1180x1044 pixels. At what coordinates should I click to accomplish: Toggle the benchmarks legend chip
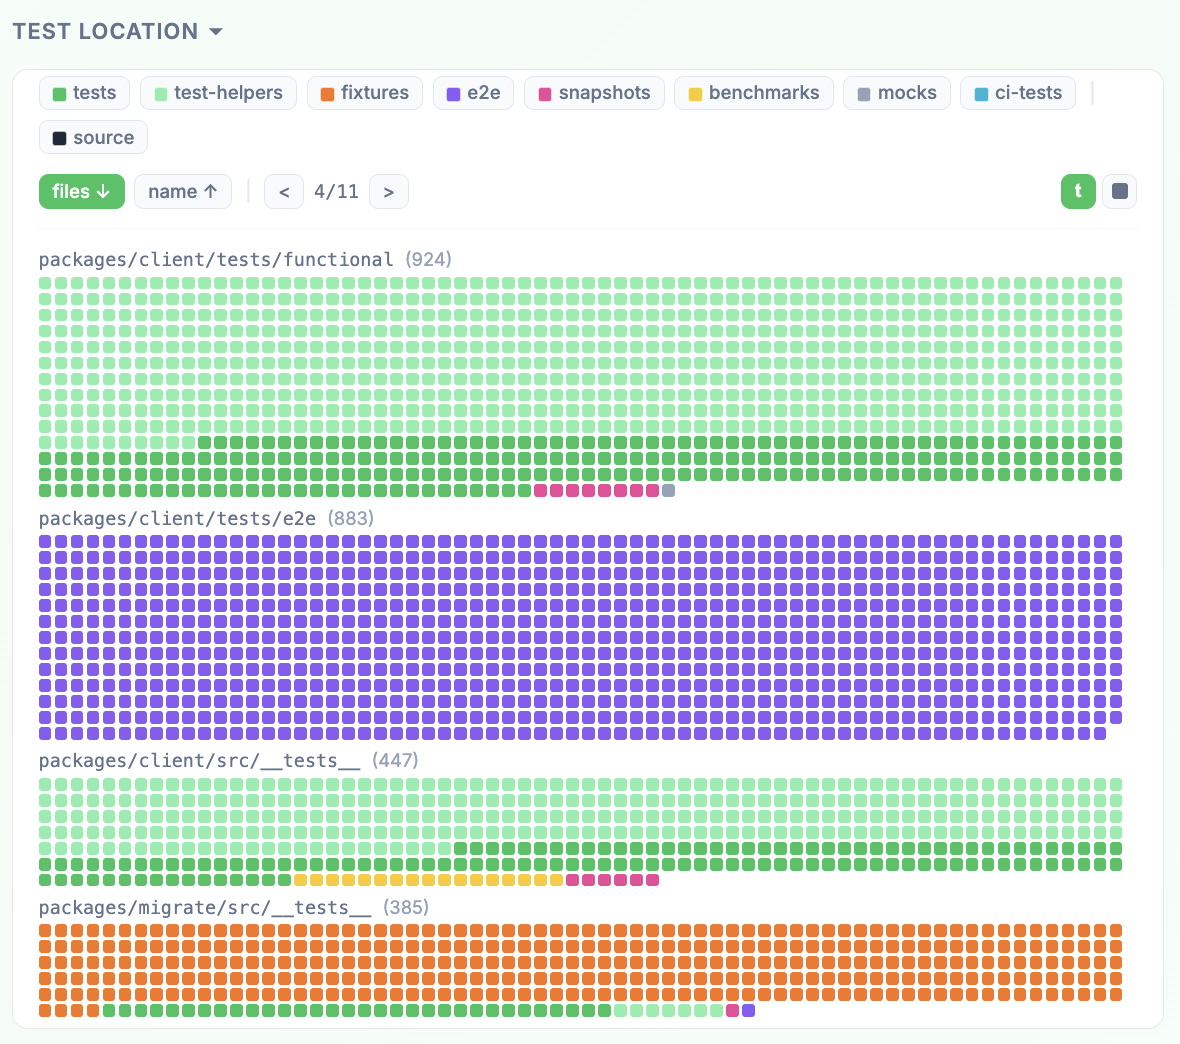click(754, 93)
